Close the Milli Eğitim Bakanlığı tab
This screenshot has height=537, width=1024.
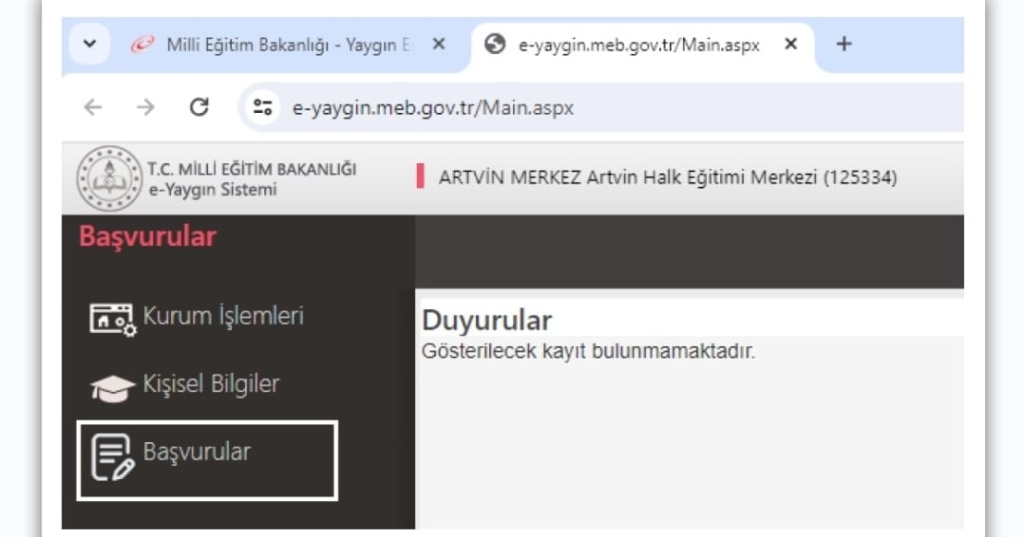(438, 45)
